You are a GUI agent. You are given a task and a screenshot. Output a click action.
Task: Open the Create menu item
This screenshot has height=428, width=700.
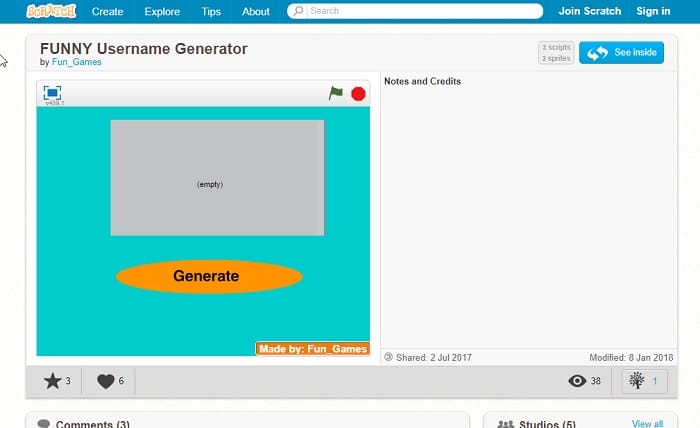point(108,12)
